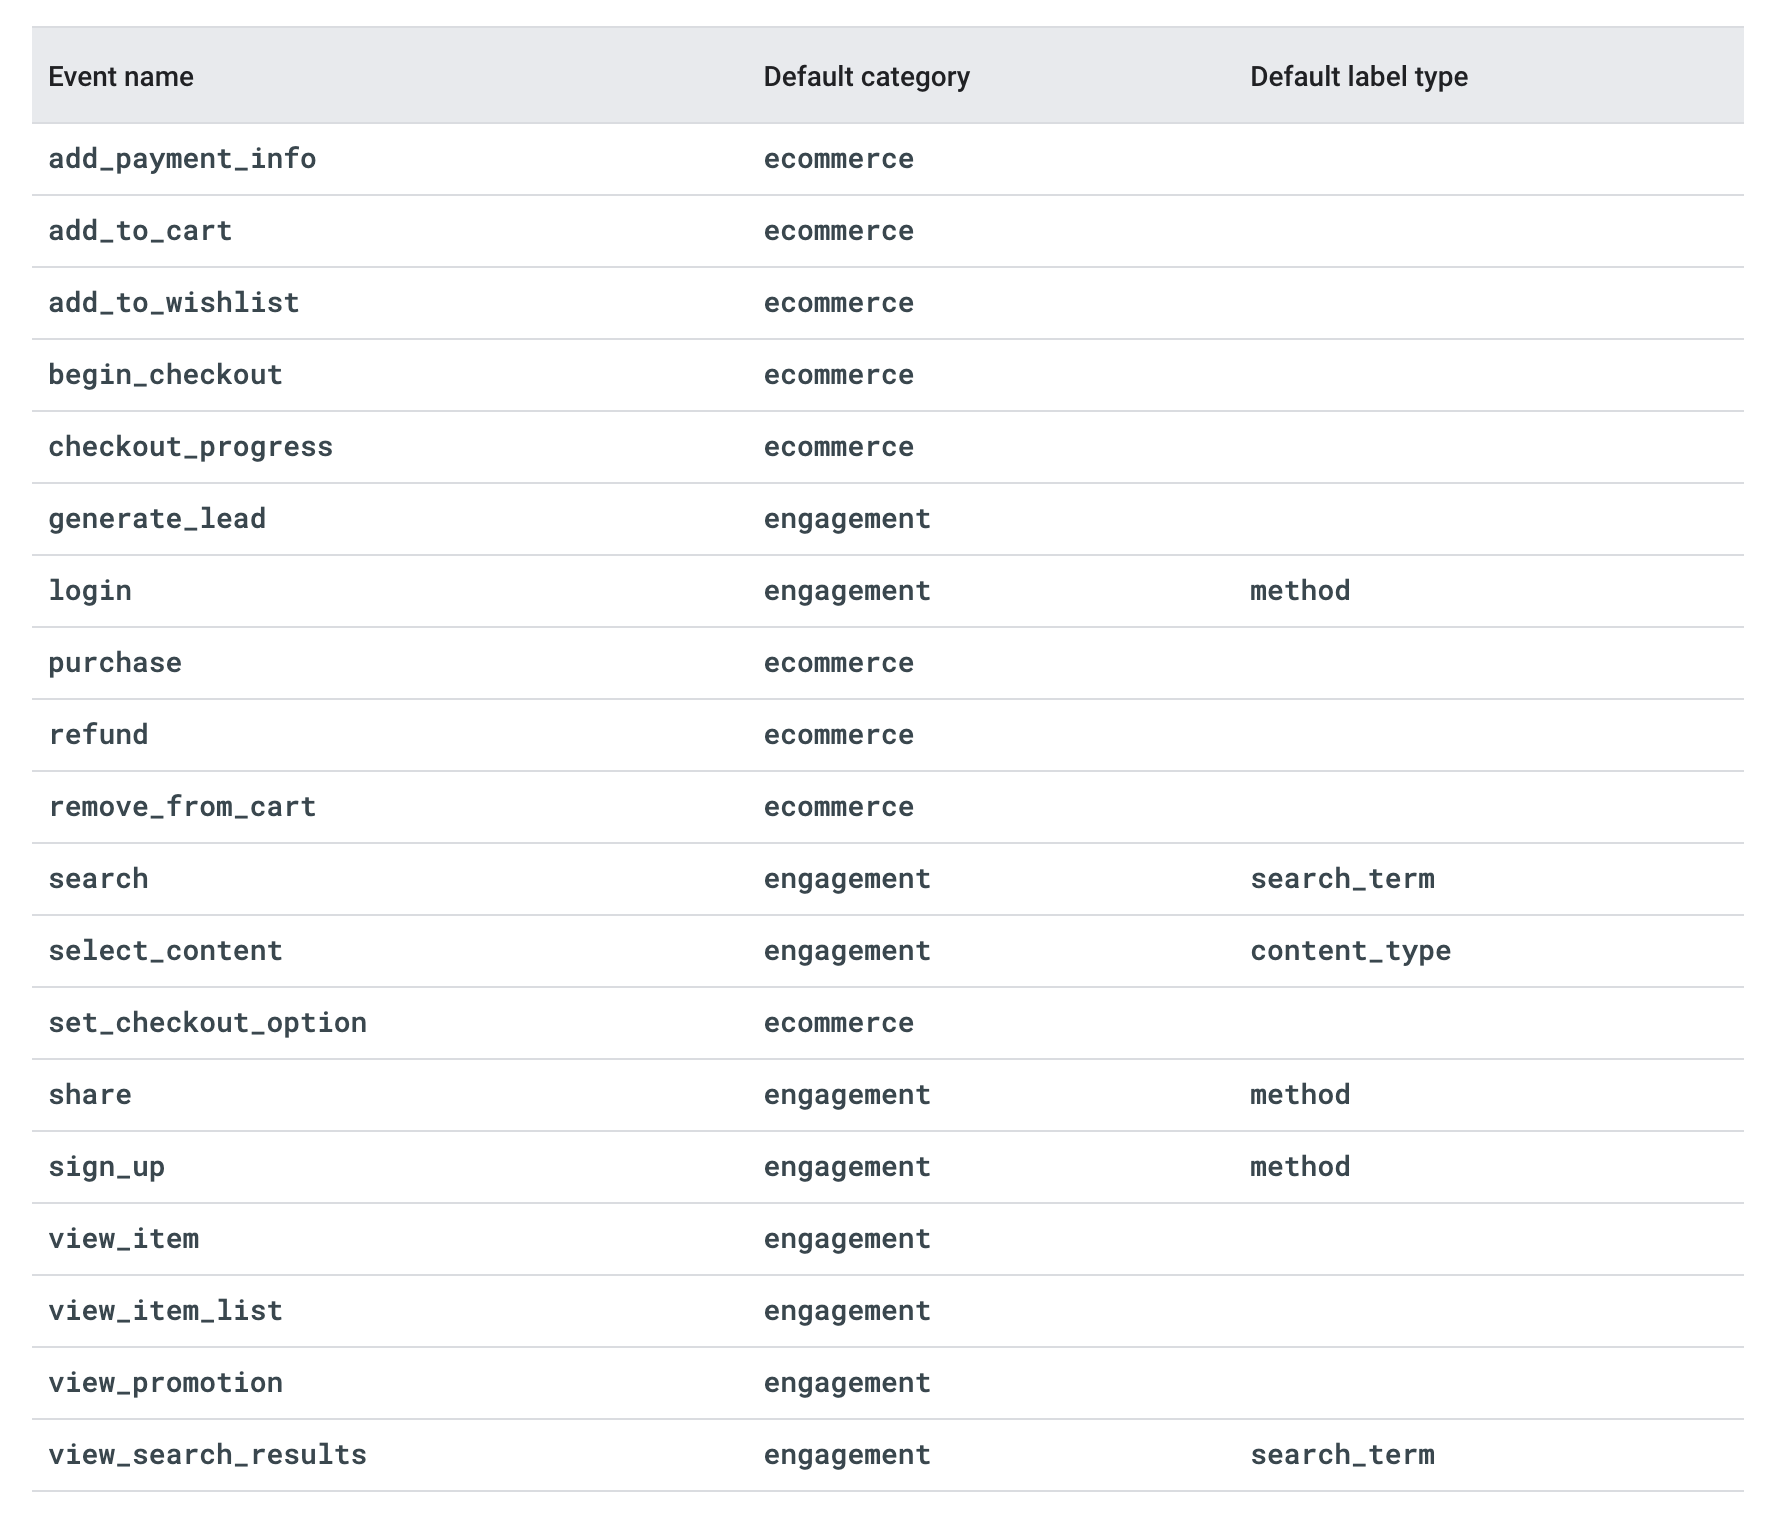Click the add_to_cart event name

pos(140,231)
